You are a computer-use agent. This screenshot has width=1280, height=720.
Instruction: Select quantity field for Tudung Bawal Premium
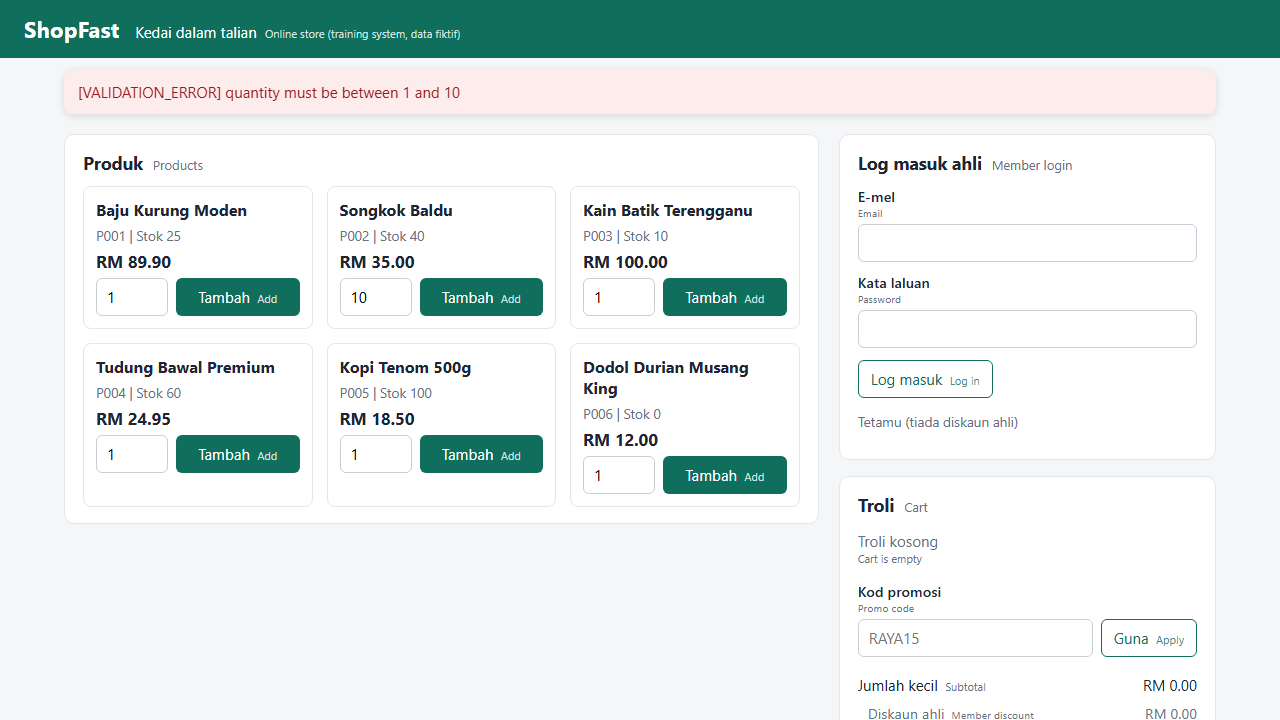pyautogui.click(x=132, y=454)
